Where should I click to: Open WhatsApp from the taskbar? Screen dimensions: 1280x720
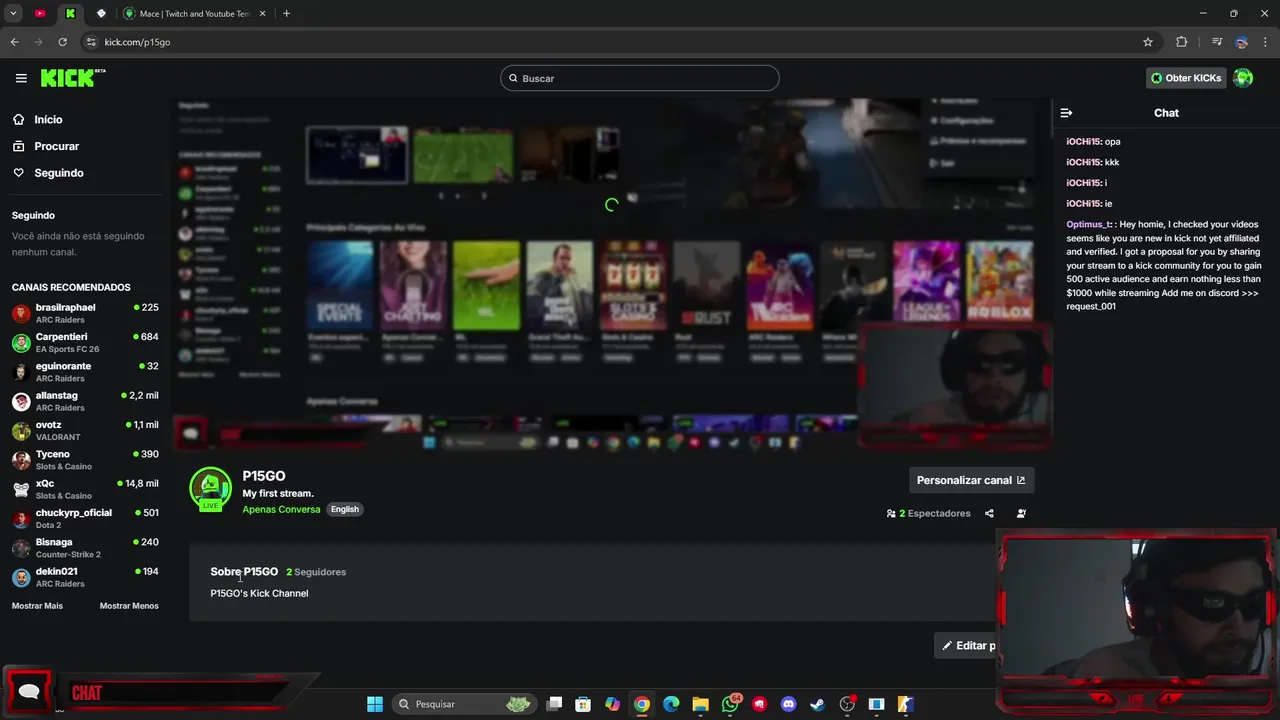(x=730, y=704)
